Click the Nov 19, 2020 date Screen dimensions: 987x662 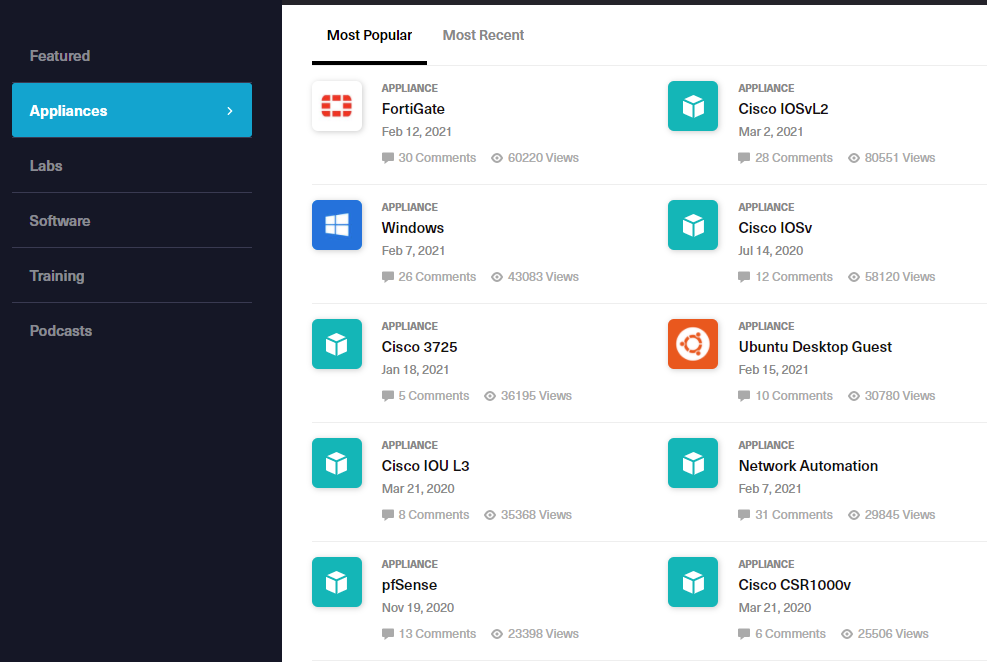tap(417, 608)
